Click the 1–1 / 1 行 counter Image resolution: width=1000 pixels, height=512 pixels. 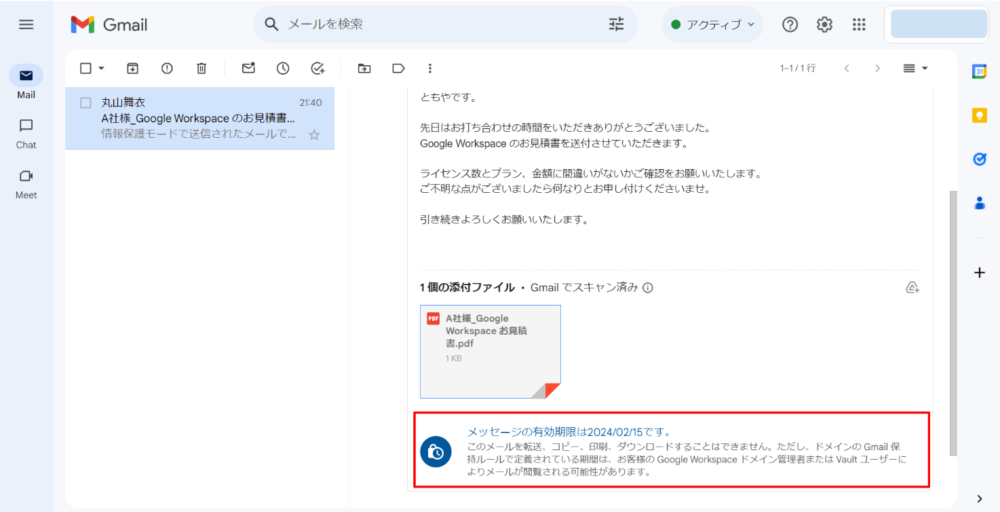click(797, 68)
